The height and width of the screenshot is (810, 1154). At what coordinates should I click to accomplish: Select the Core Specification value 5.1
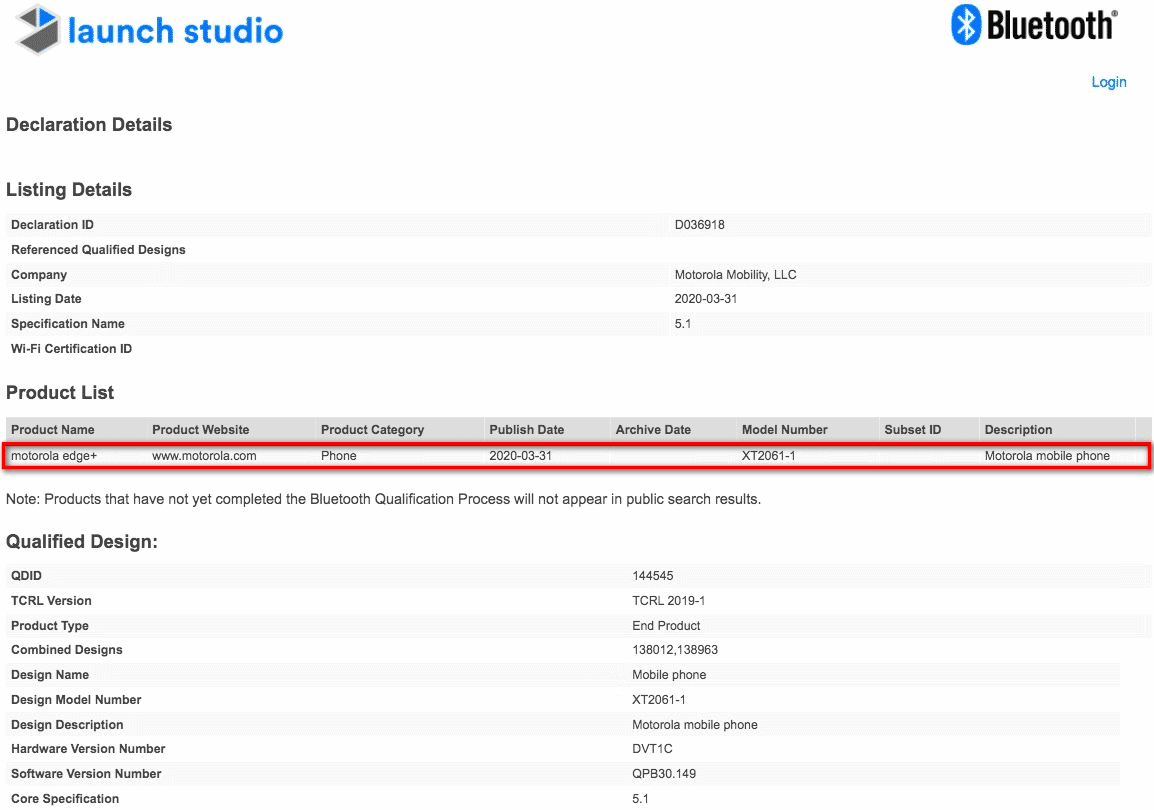[x=640, y=800]
